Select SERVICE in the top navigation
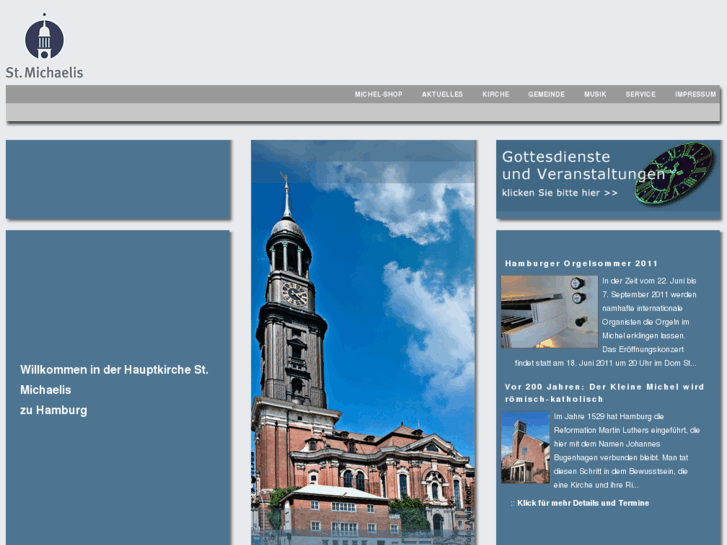 click(640, 94)
